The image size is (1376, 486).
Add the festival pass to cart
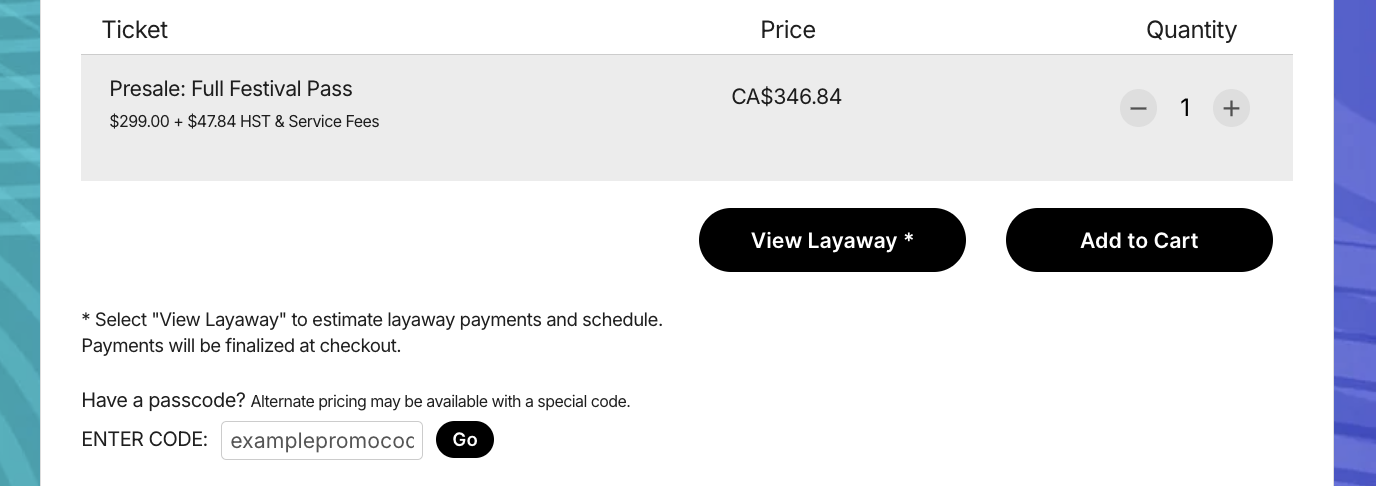point(1139,240)
